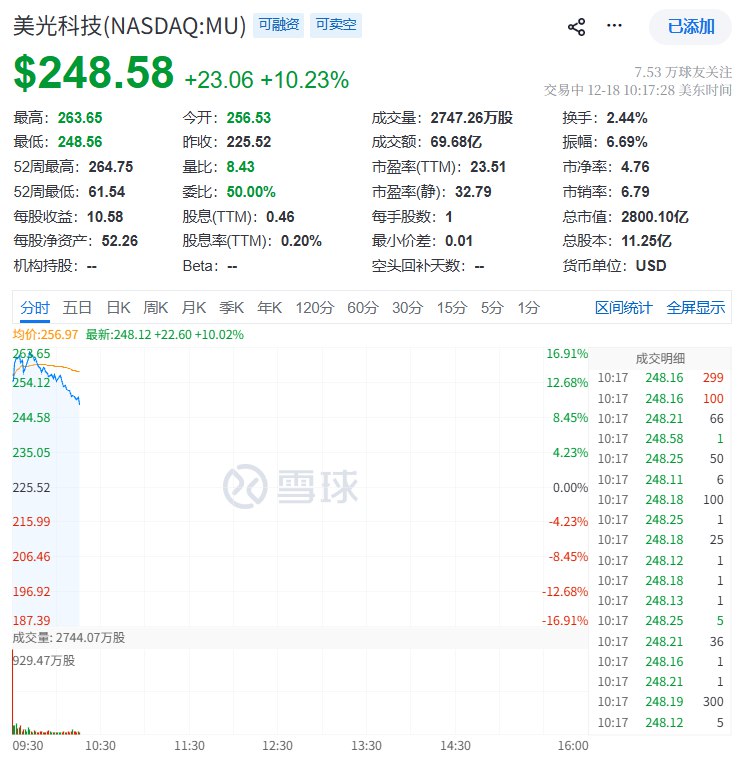Image resolution: width=739 pixels, height=771 pixels.
Task: Click the 市销率 value 6.79
Action: pos(635,192)
